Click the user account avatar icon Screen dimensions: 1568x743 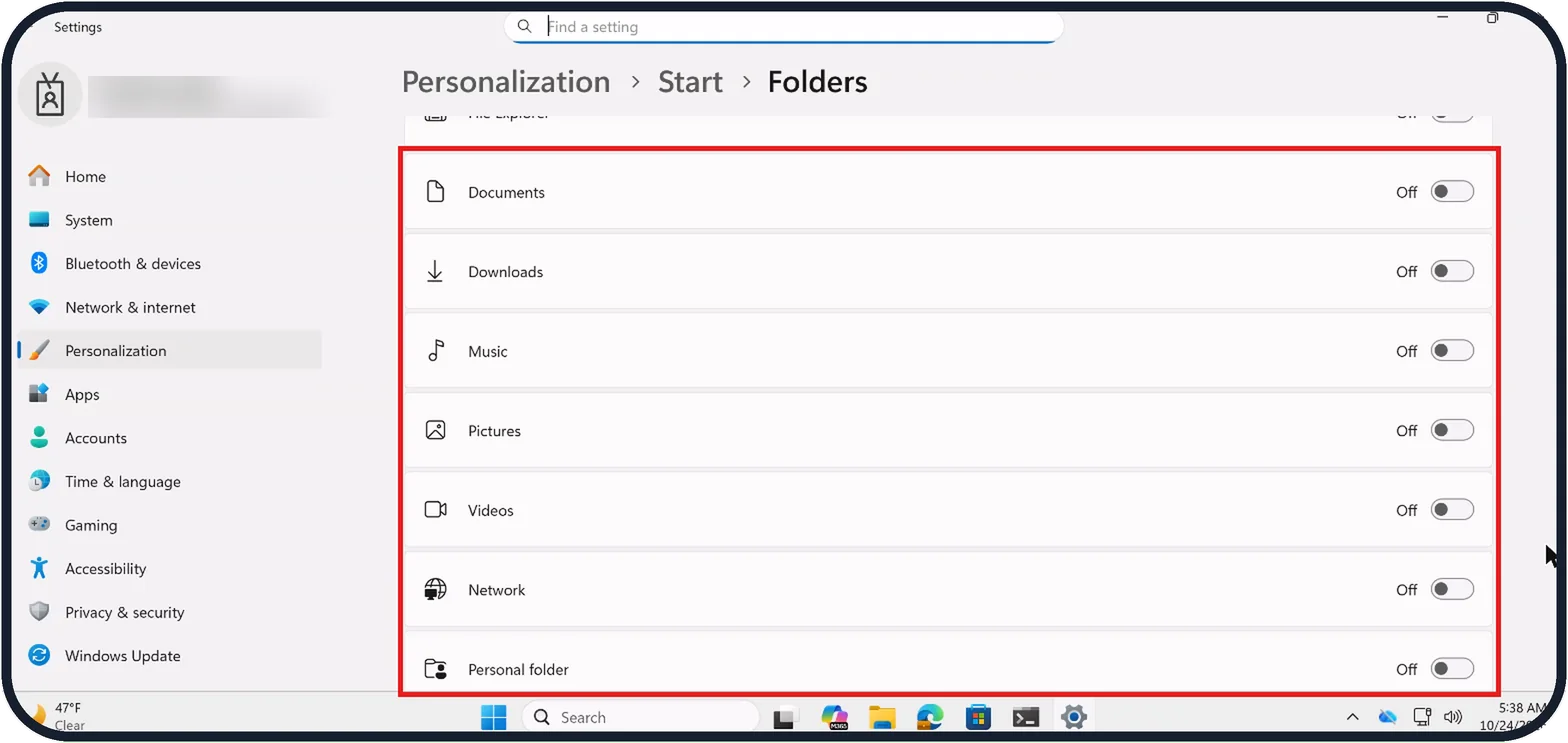pyautogui.click(x=50, y=95)
